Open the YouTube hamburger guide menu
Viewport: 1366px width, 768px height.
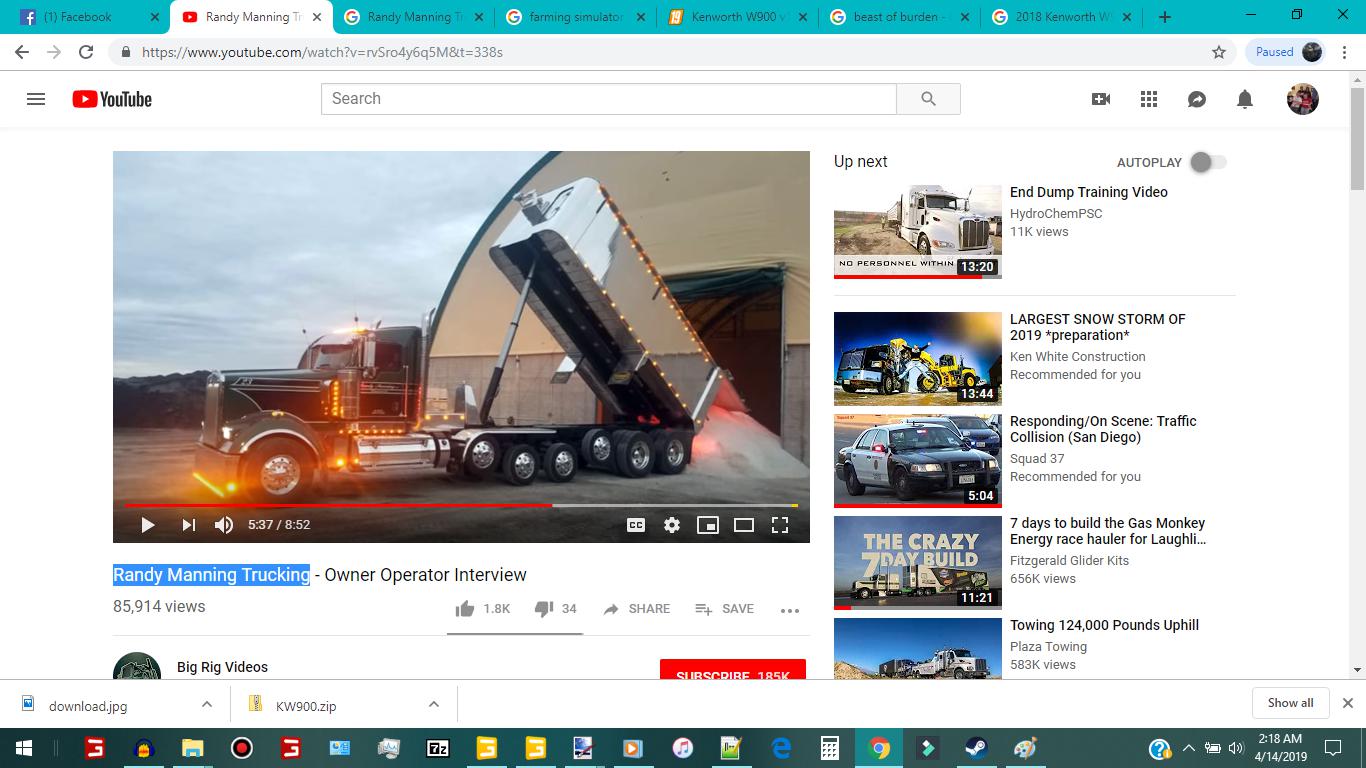(x=36, y=99)
